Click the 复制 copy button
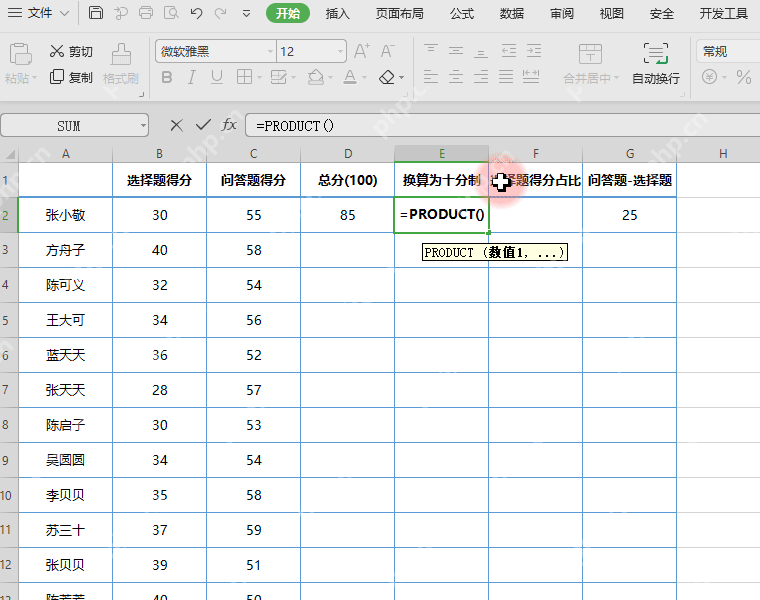 [x=71, y=77]
